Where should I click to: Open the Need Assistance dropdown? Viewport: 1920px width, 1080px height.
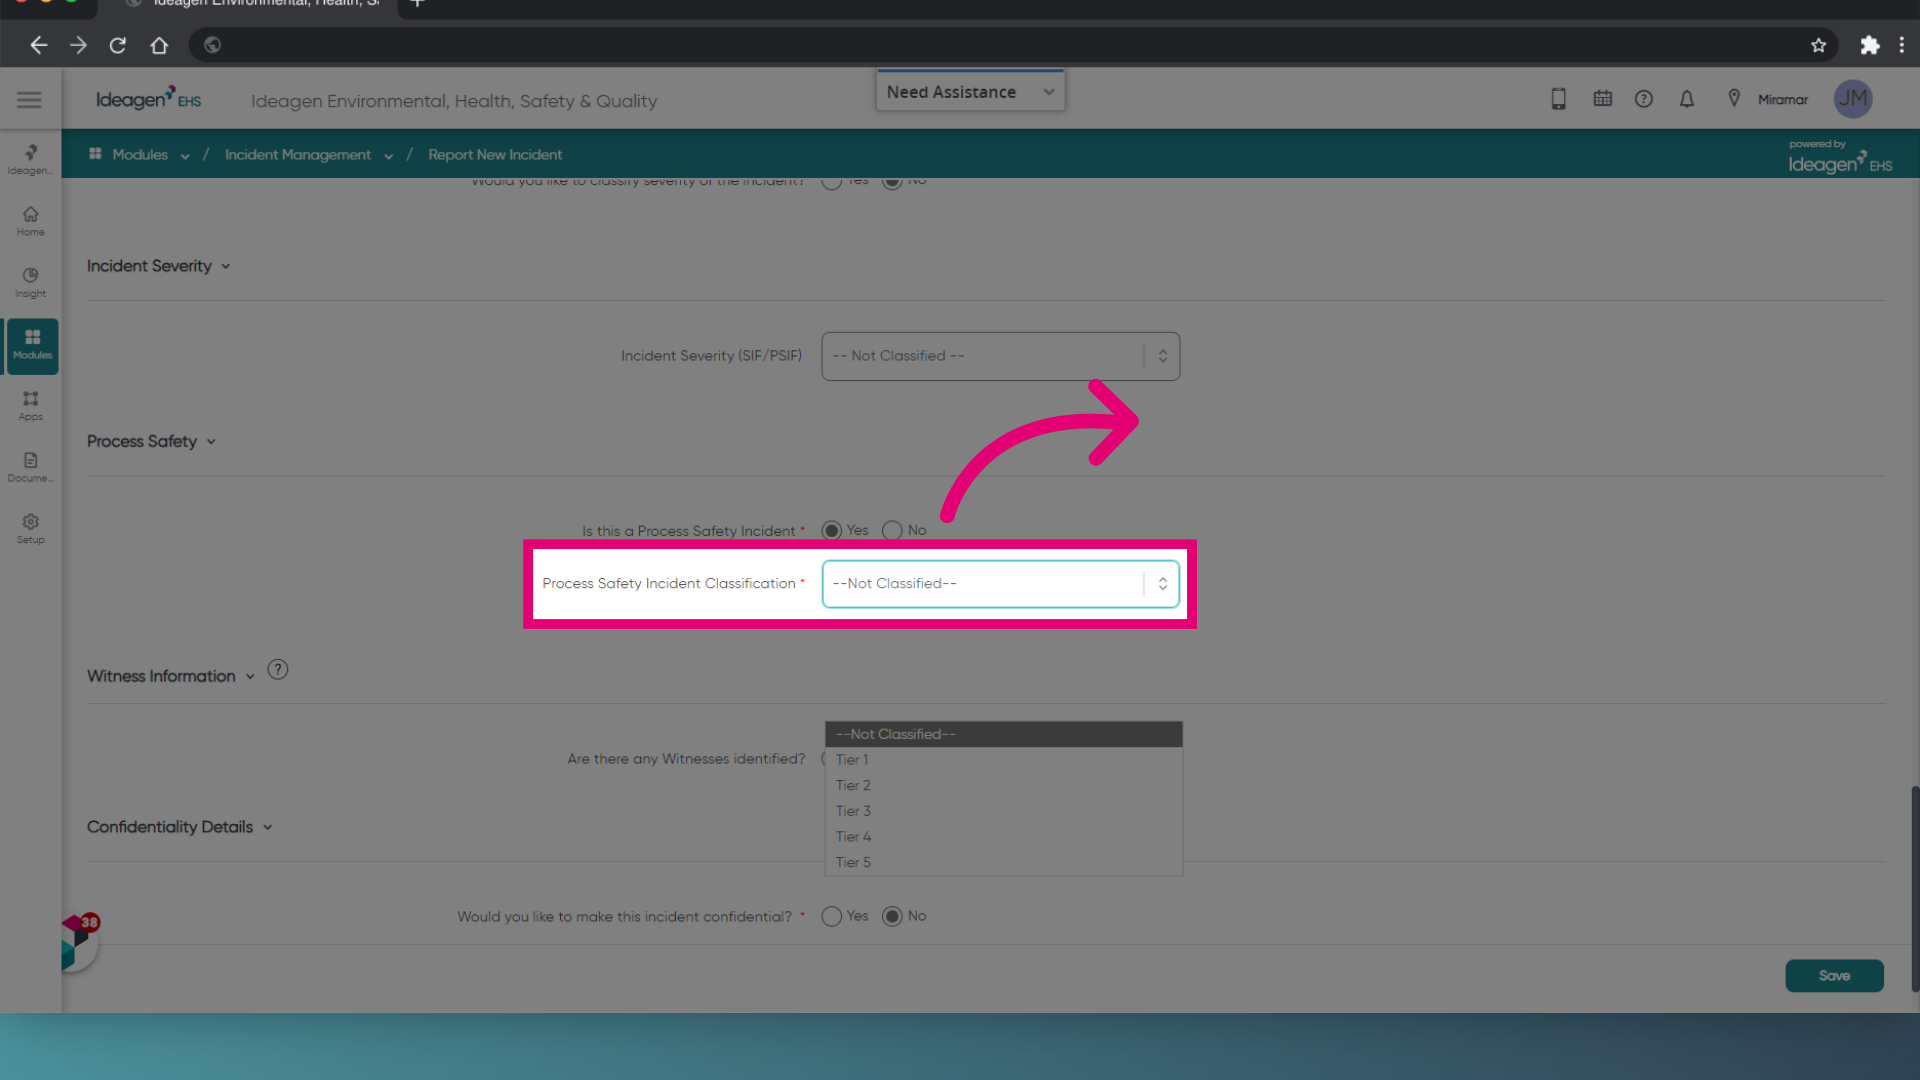pos(970,91)
